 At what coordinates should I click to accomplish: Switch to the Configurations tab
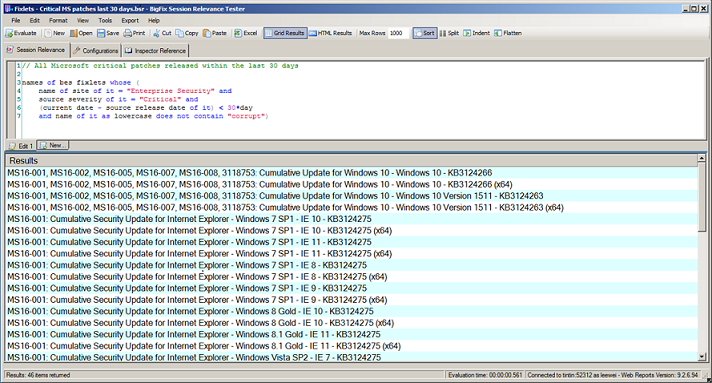click(96, 51)
